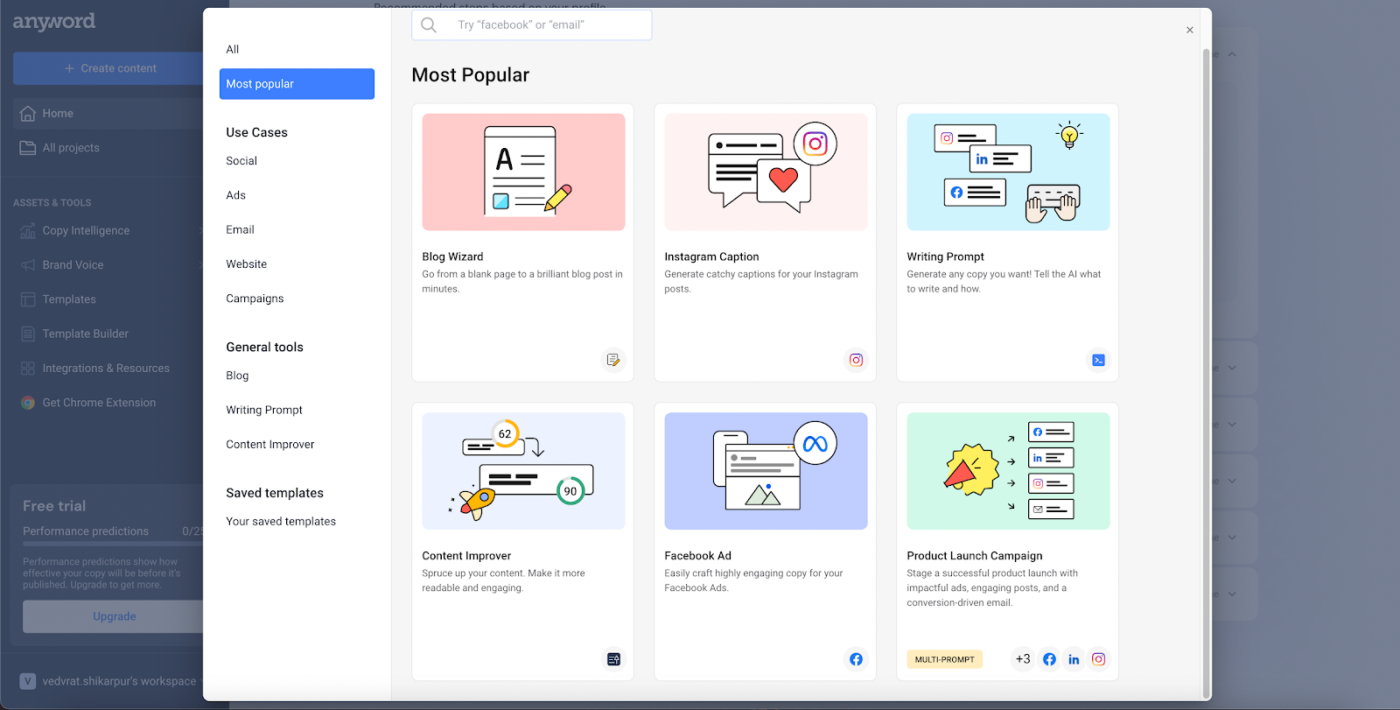Screen dimensions: 1400x710
Task: Open the Facebook Ad card thumbnail
Action: 766,471
